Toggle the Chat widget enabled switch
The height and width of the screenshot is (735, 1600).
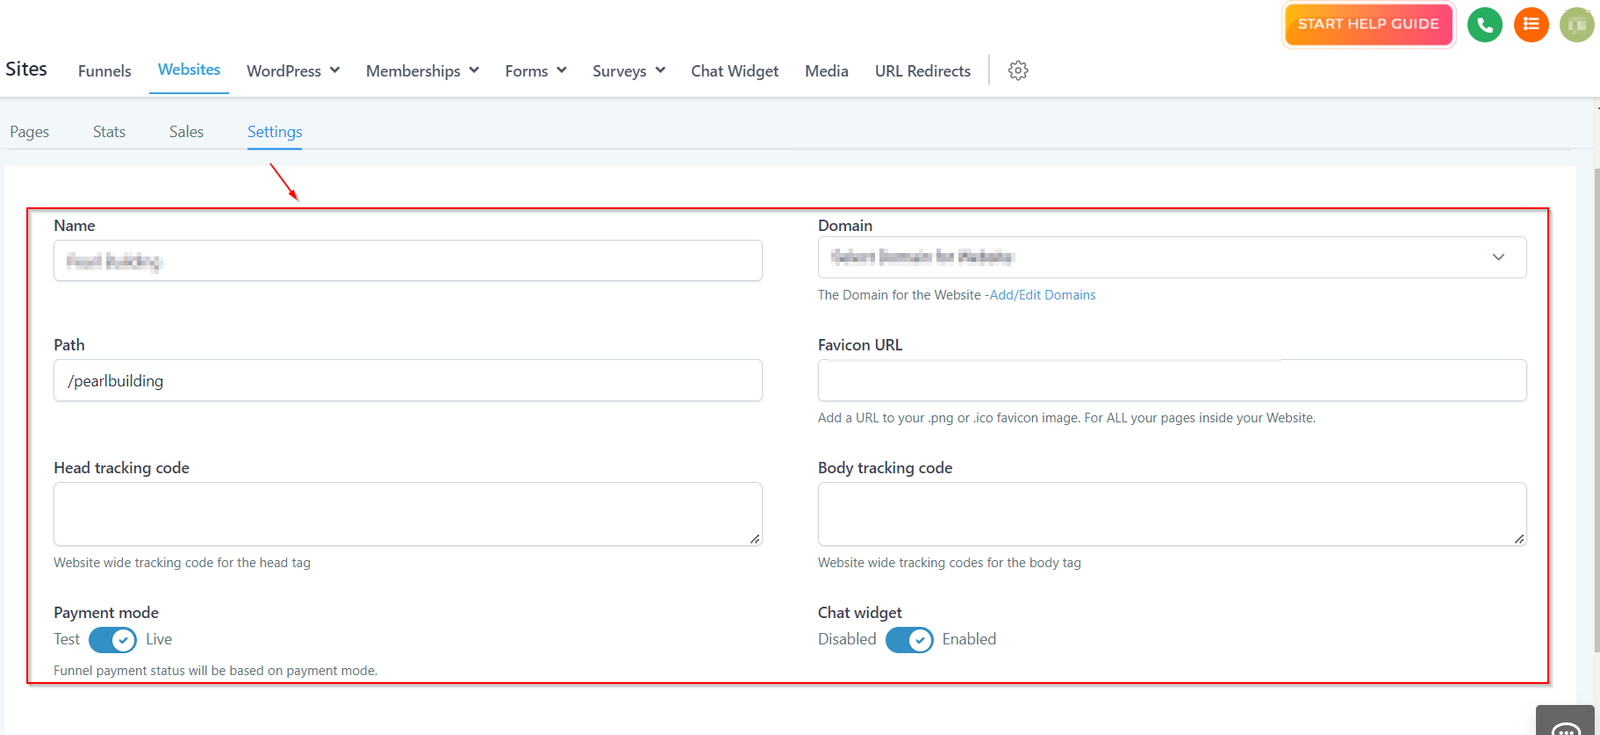coord(909,640)
